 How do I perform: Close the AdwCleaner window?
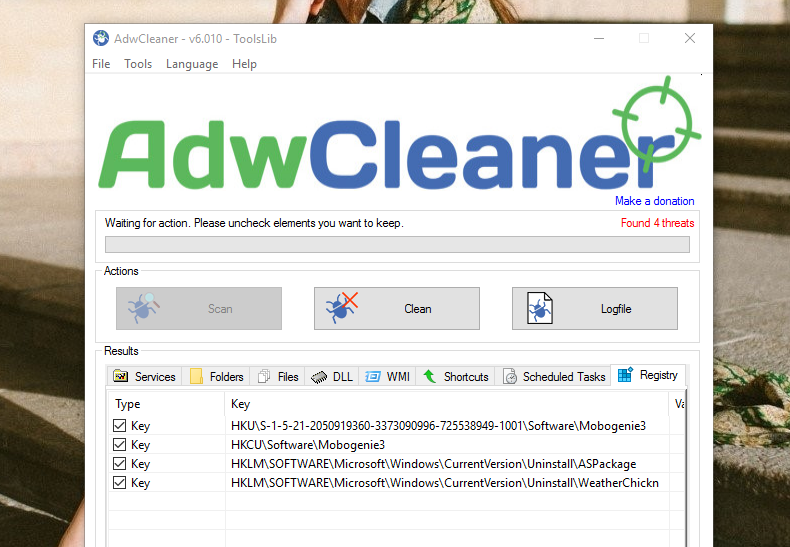pos(690,38)
